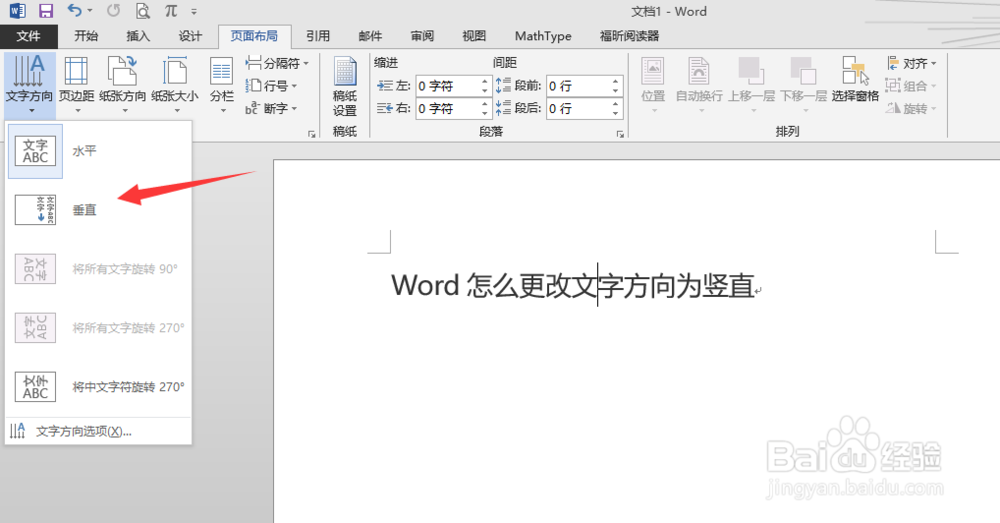Switch to the 开始 tab
This screenshot has height=523, width=1000.
pos(85,36)
